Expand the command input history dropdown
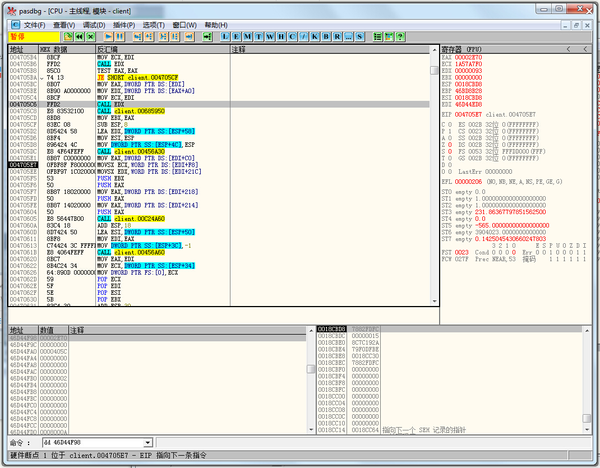The height and width of the screenshot is (468, 600). tap(148, 441)
